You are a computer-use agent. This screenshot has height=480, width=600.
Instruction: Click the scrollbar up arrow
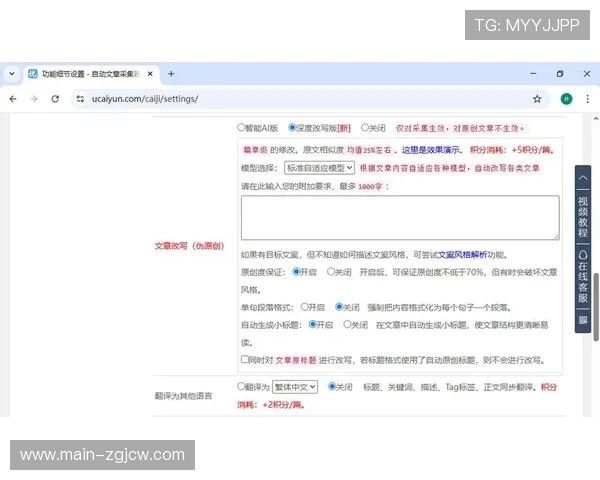click(x=596, y=118)
